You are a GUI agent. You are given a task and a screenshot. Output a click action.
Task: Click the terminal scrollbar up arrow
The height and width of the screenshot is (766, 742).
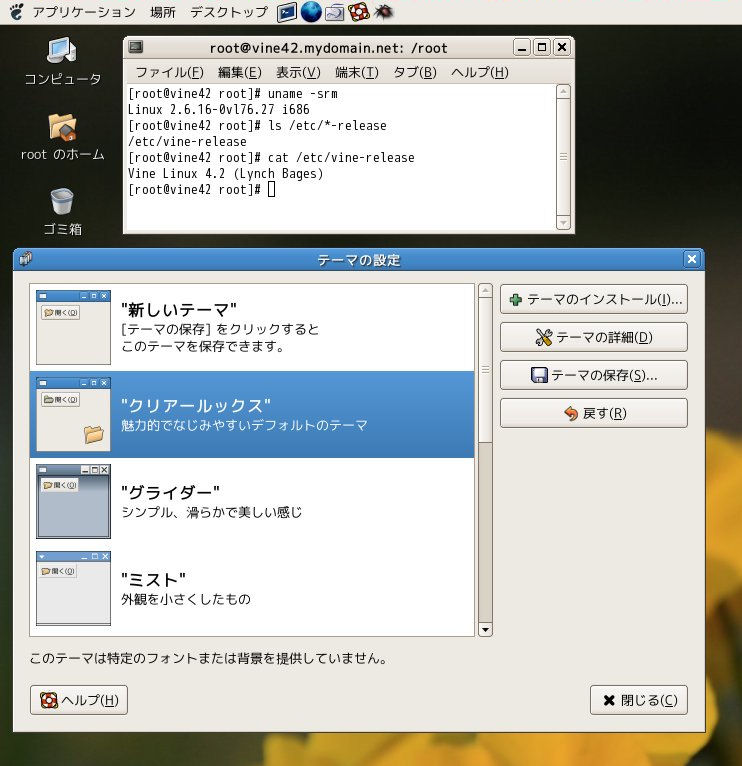click(x=563, y=91)
